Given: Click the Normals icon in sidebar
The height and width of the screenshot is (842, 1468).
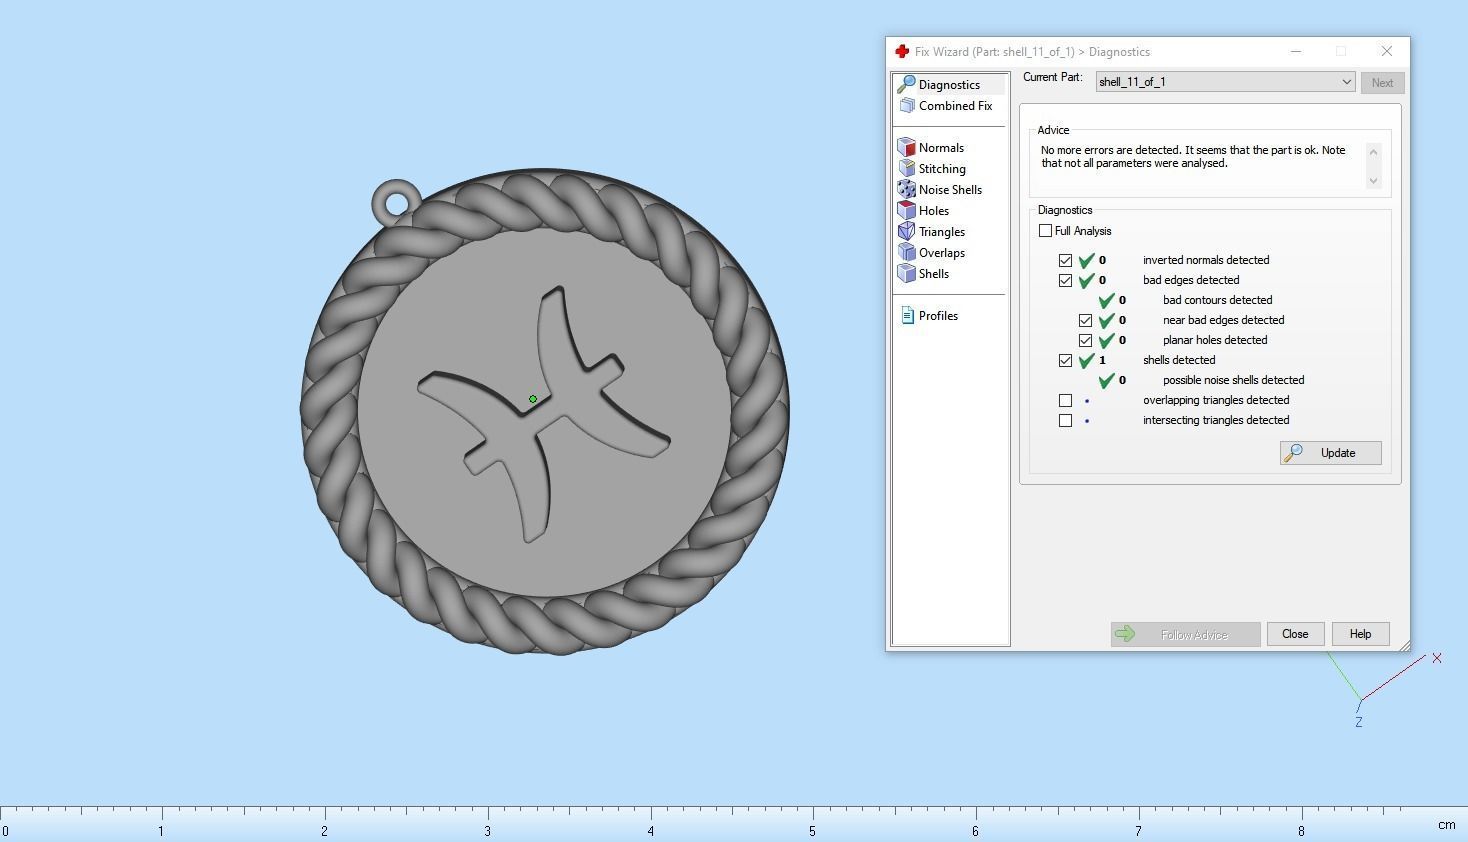Looking at the screenshot, I should [906, 148].
